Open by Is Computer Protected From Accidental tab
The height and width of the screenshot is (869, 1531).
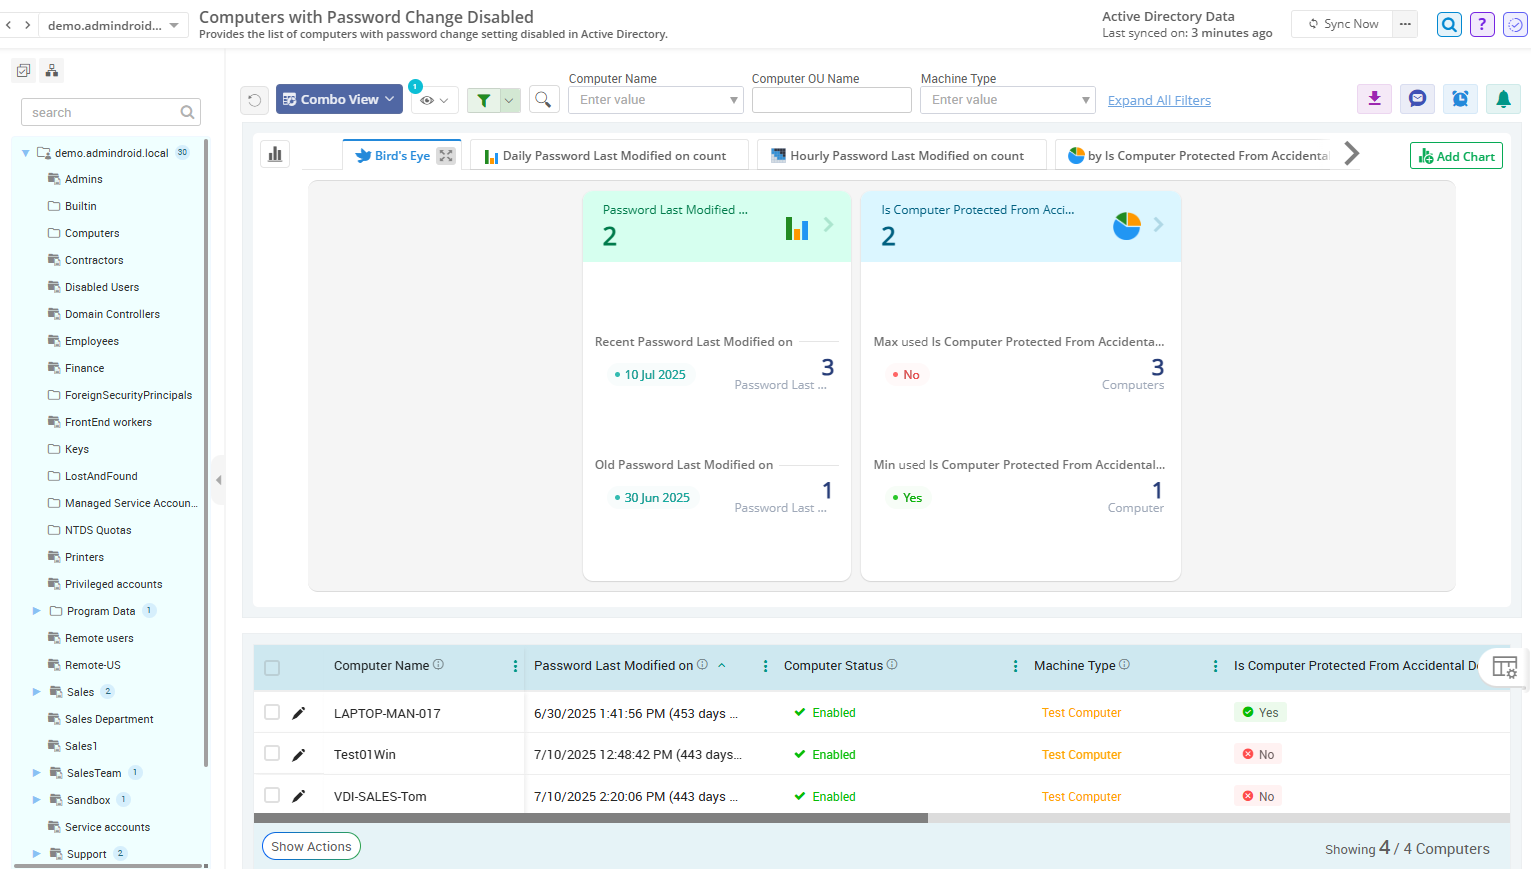pos(1196,156)
